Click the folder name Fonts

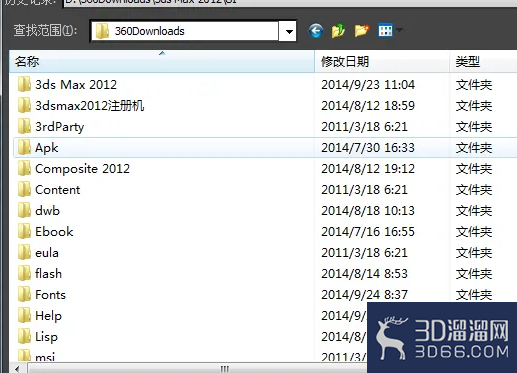pos(50,295)
